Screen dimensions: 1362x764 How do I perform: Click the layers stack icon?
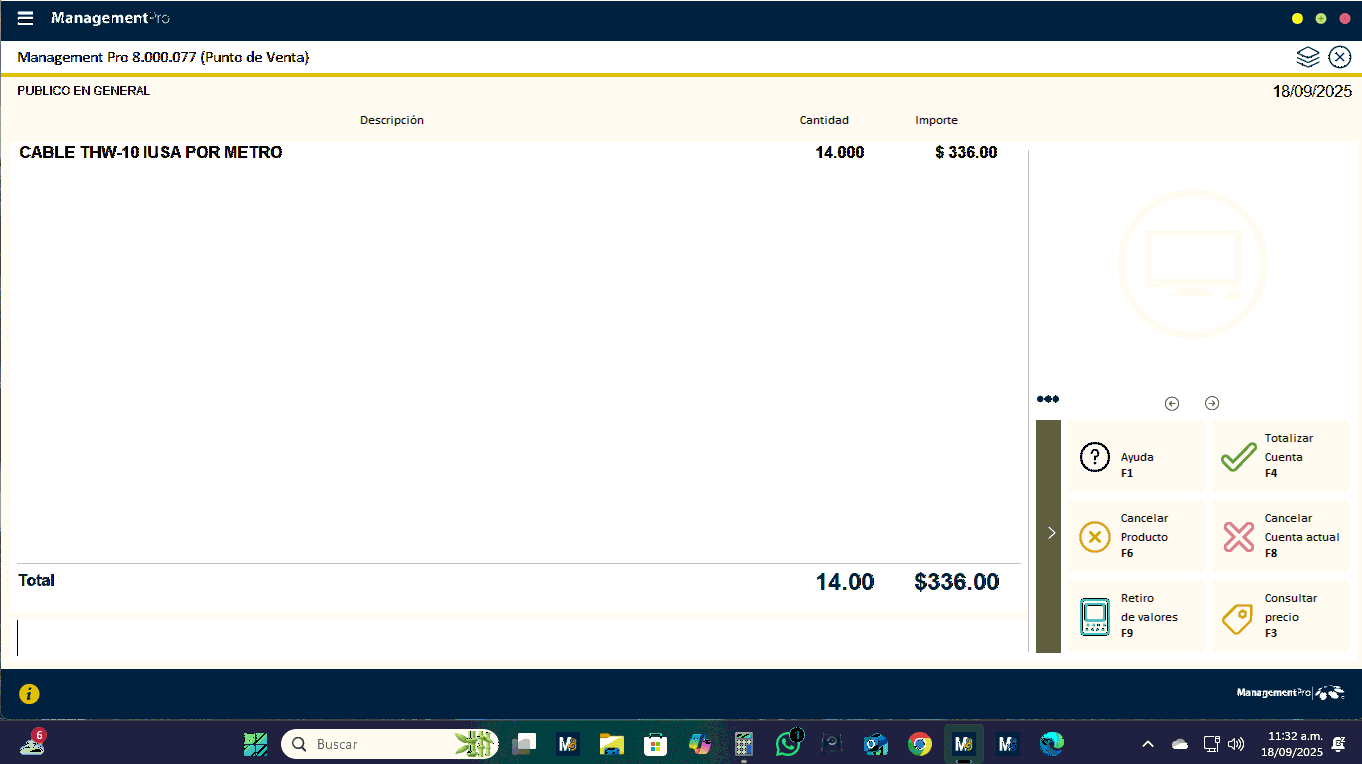coord(1308,57)
